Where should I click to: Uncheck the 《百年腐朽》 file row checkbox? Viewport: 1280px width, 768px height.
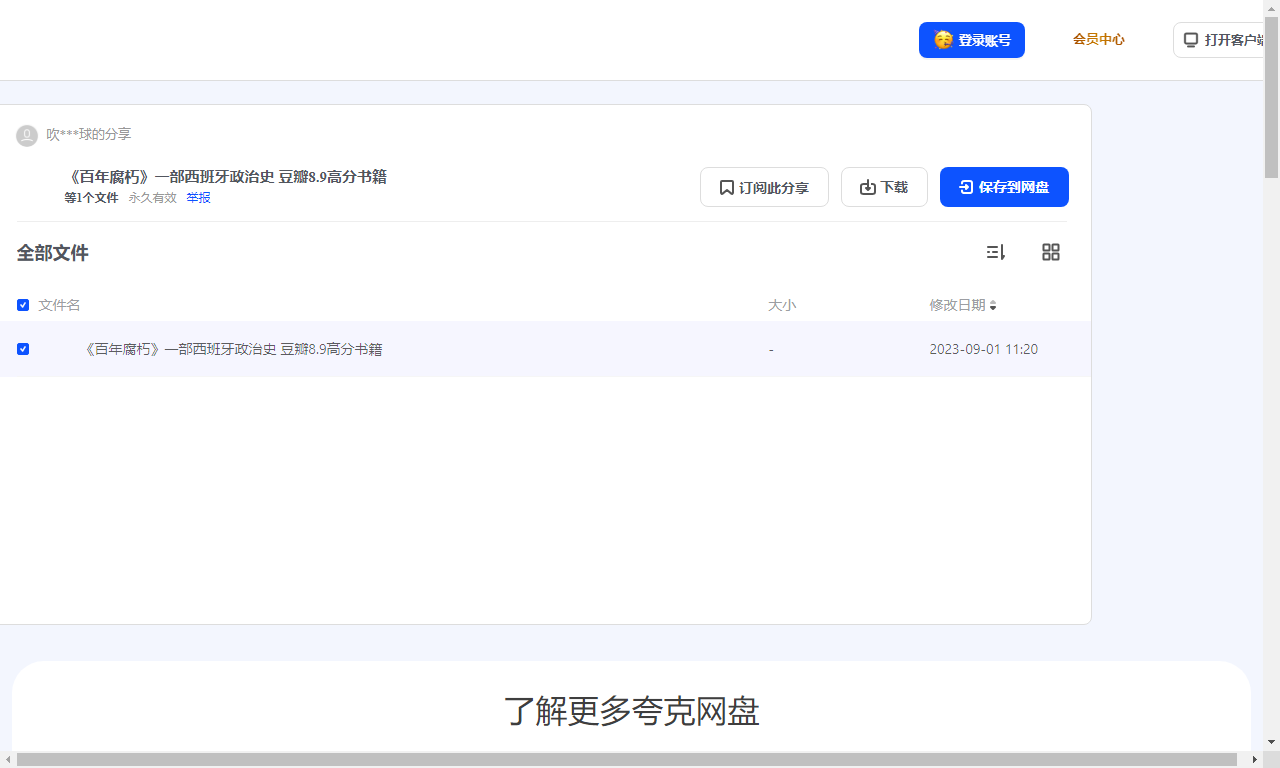click(x=23, y=349)
